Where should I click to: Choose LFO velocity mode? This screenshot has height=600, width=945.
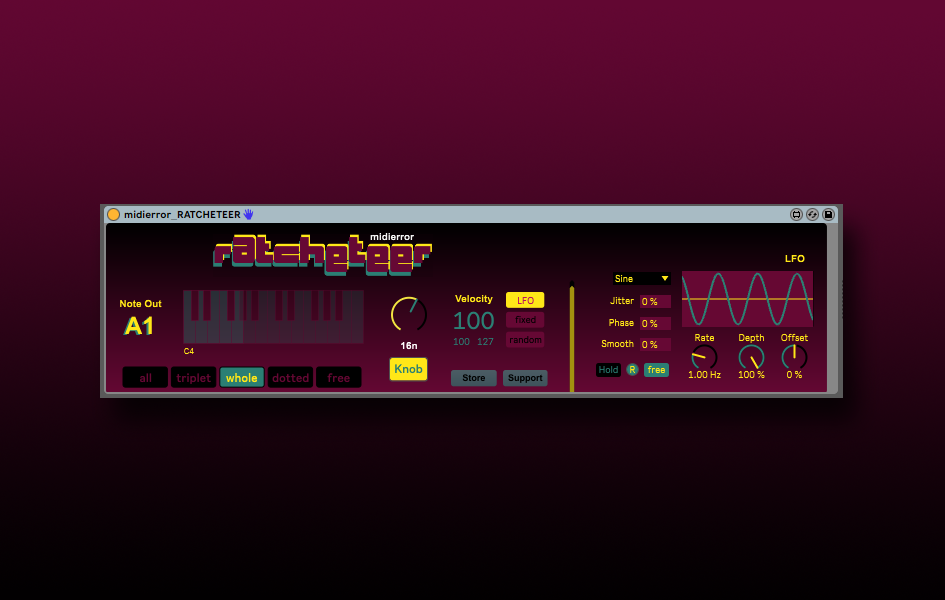pyautogui.click(x=525, y=300)
